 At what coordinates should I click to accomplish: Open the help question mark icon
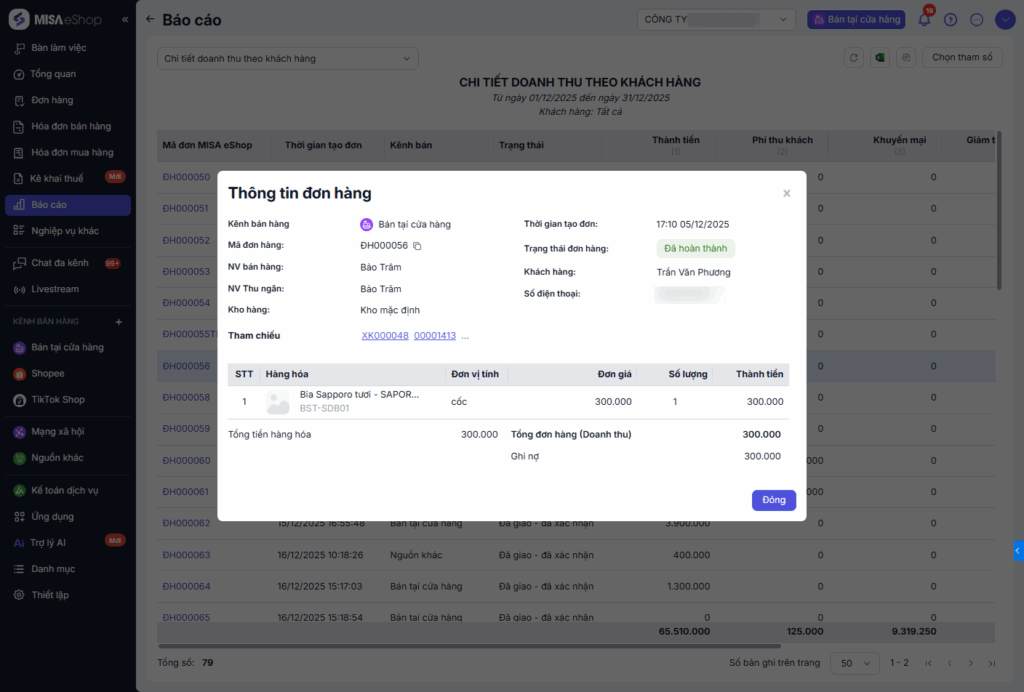pyautogui.click(x=950, y=20)
